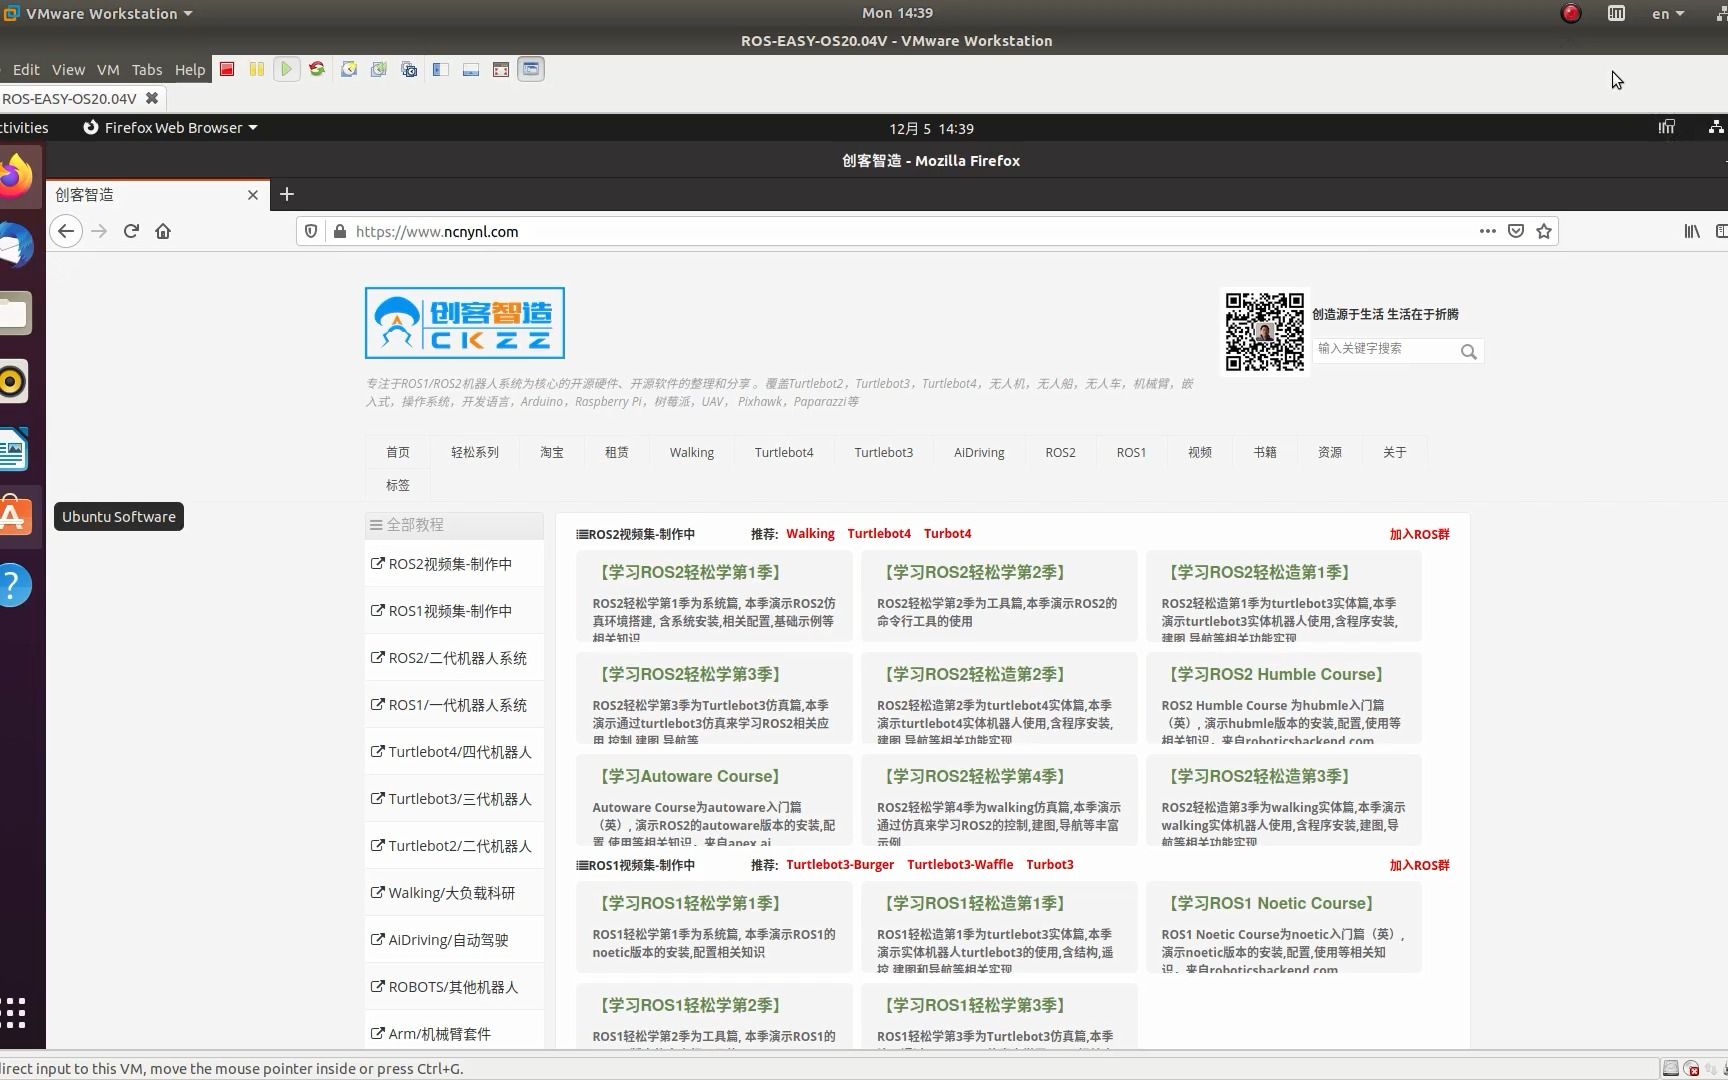Open the VMware View menu

[68, 69]
